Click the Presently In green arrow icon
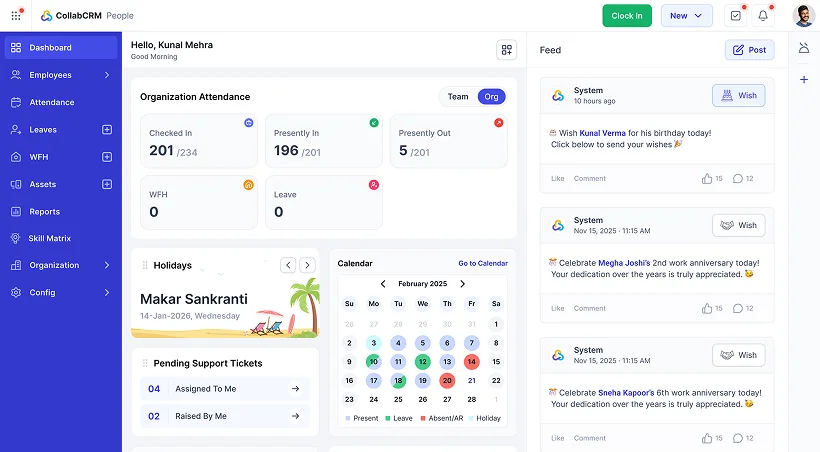This screenshot has width=820, height=452. click(x=374, y=122)
